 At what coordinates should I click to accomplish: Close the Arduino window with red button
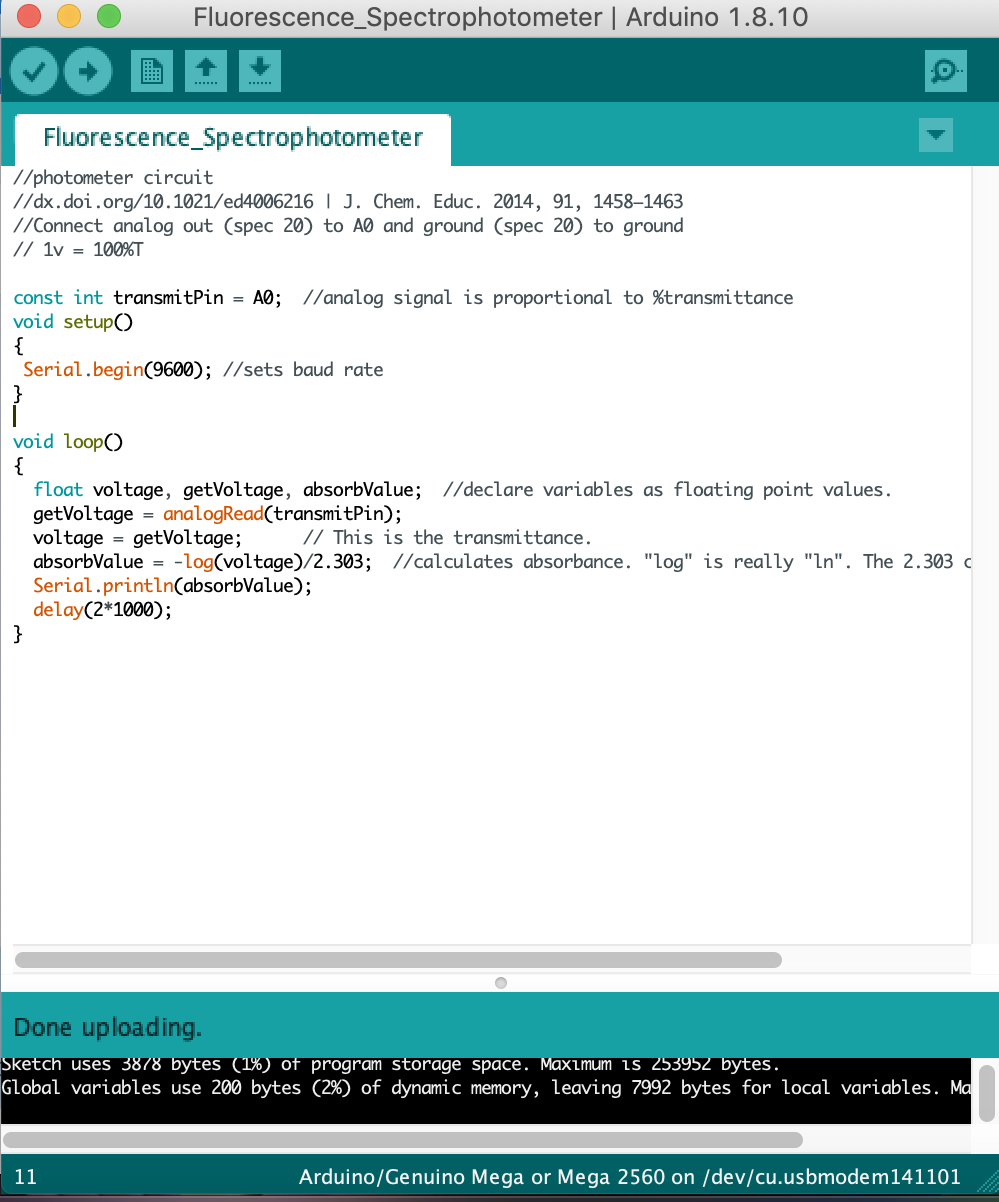pos(29,17)
